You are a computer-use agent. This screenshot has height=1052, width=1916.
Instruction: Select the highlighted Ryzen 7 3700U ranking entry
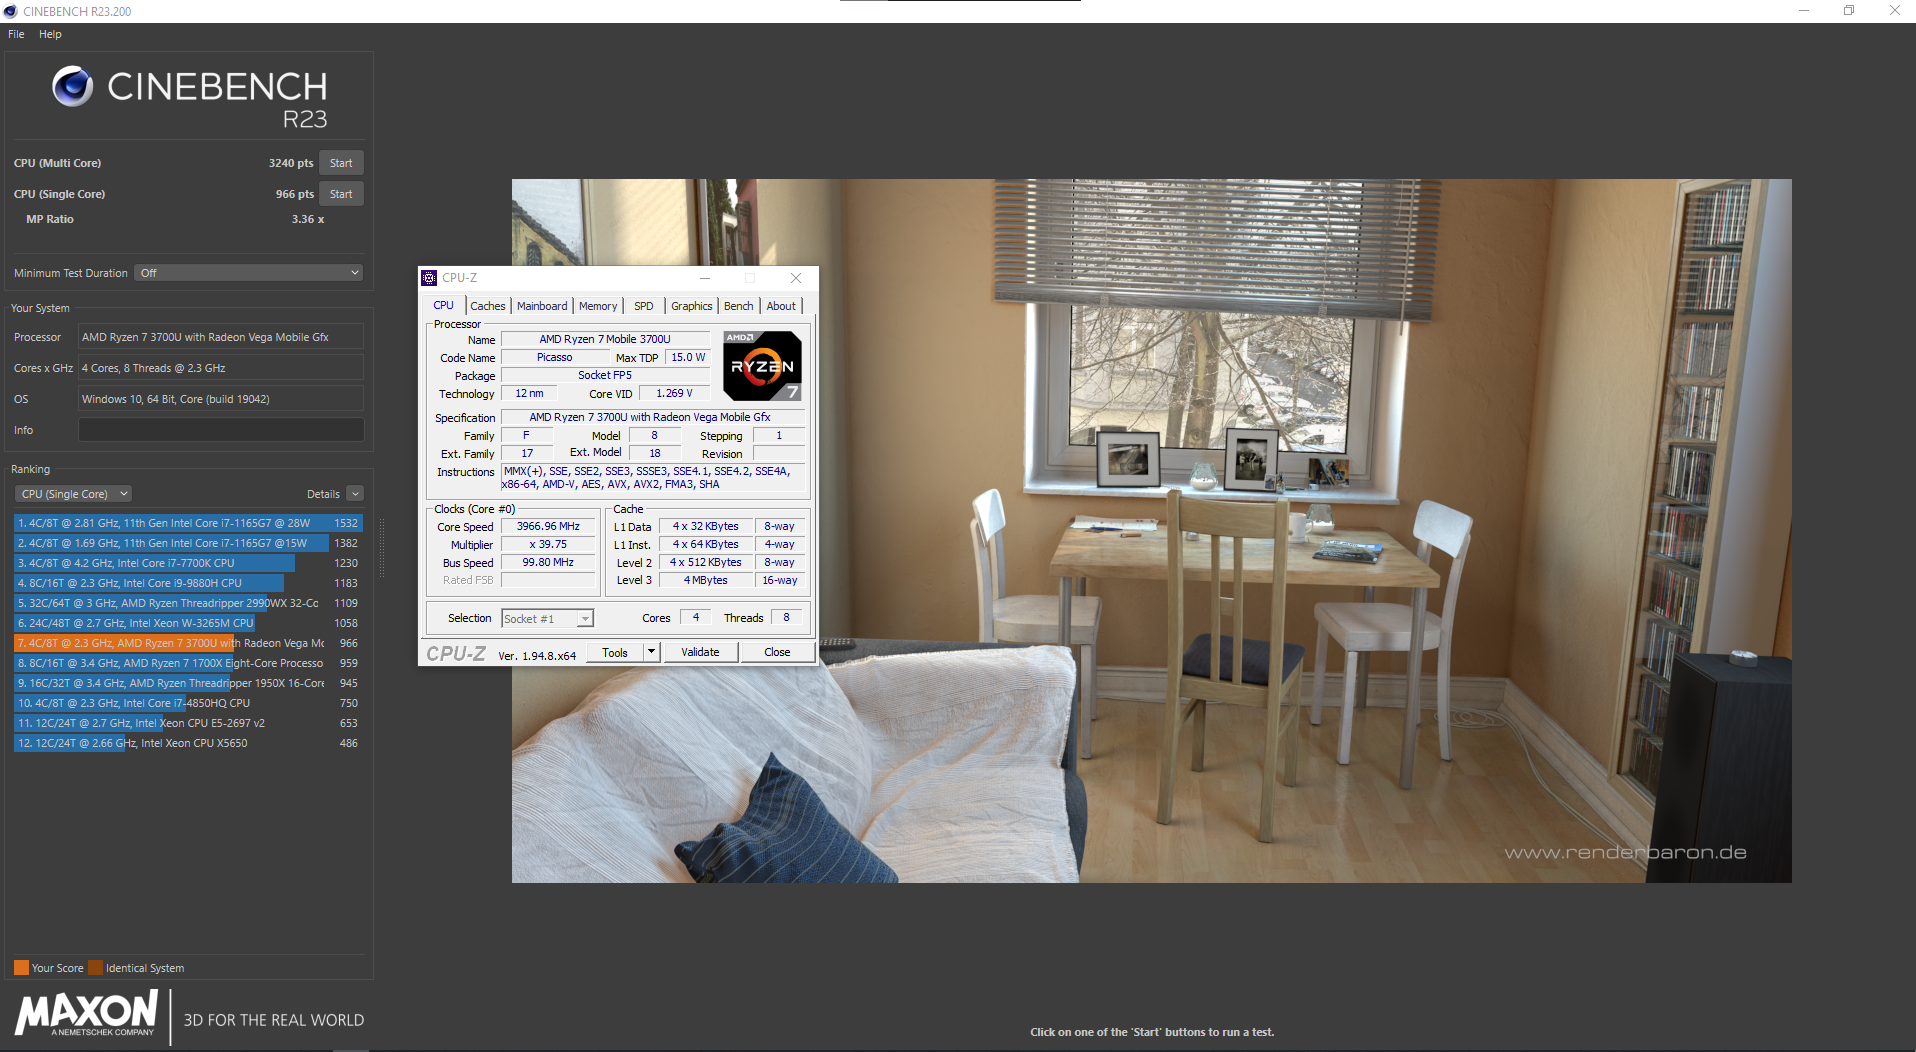click(188, 643)
